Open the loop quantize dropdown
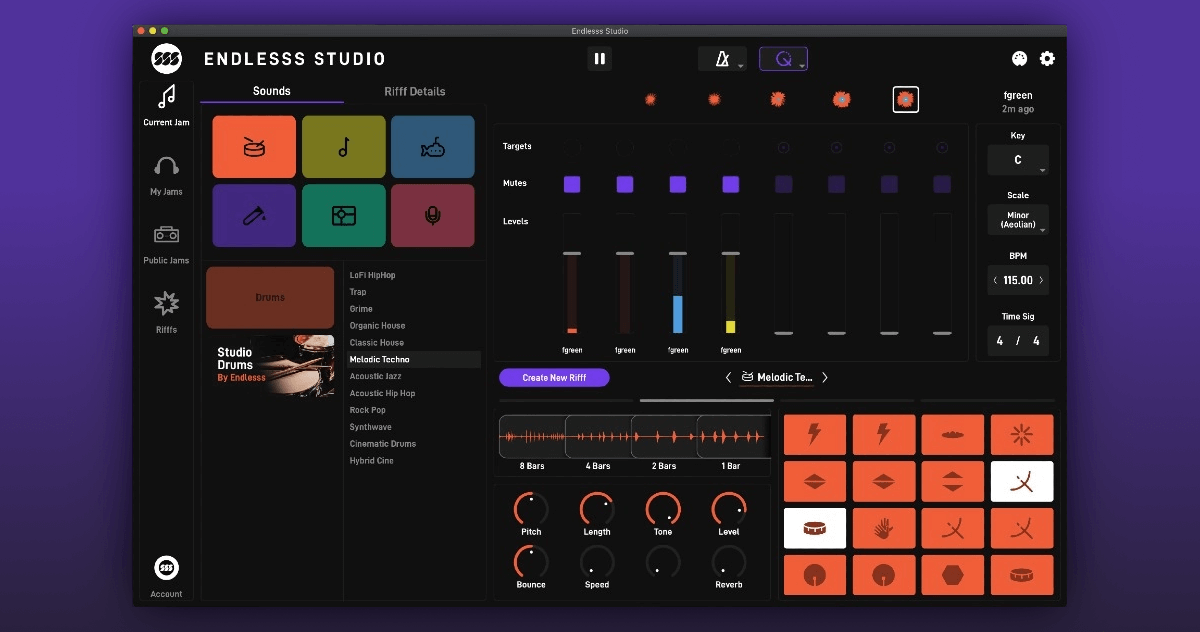The width and height of the screenshot is (1200, 632). (x=783, y=59)
